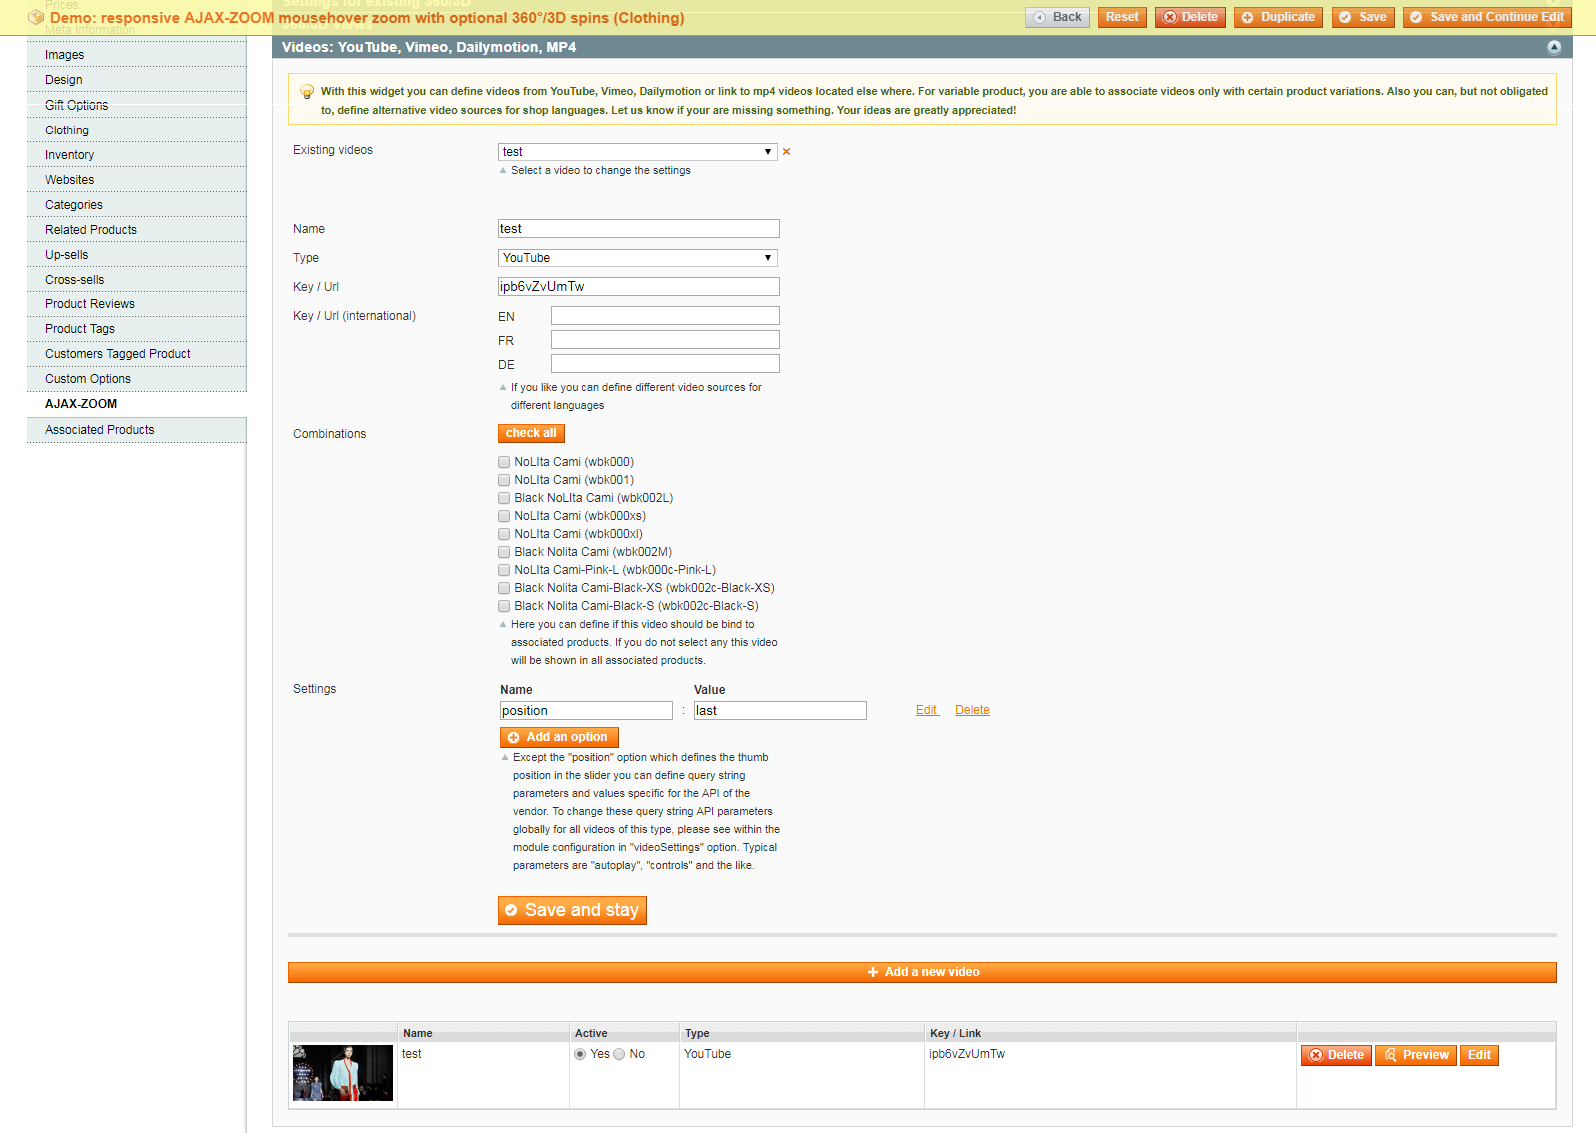Open the Gift Options tab
Screen dimensions: 1596x1133
click(136, 105)
